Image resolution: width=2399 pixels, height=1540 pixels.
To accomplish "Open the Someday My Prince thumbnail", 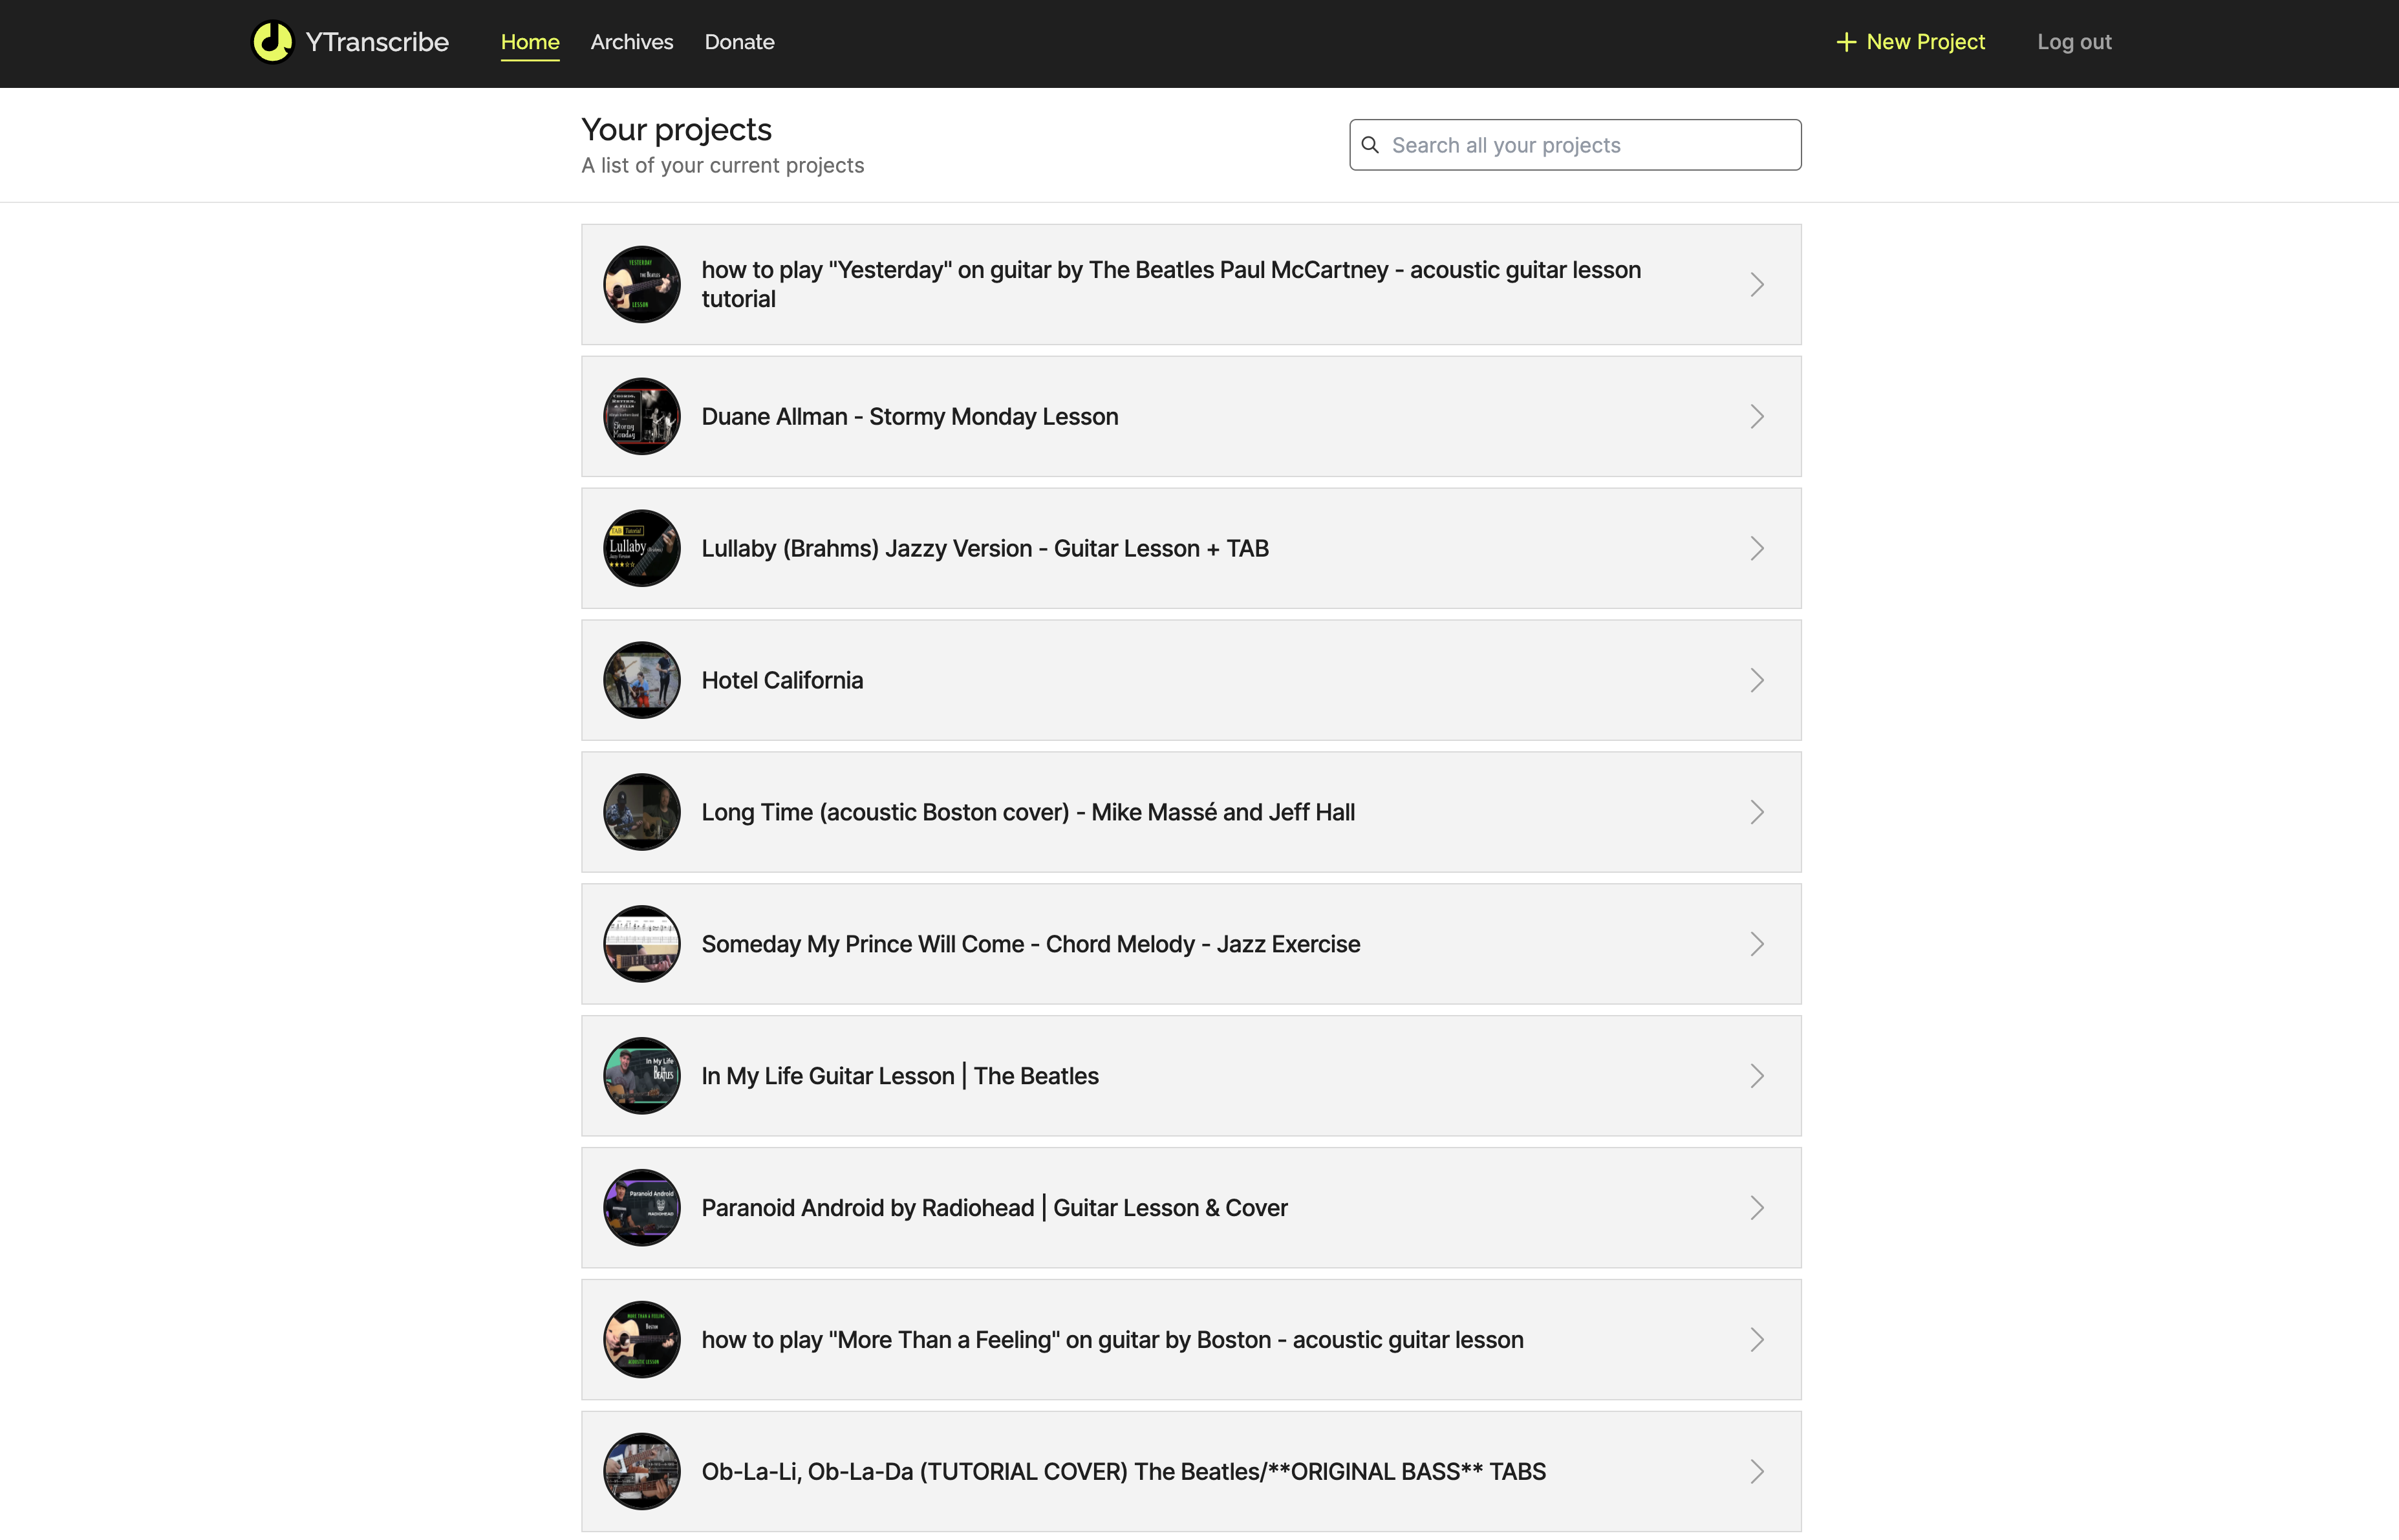I will tap(642, 944).
